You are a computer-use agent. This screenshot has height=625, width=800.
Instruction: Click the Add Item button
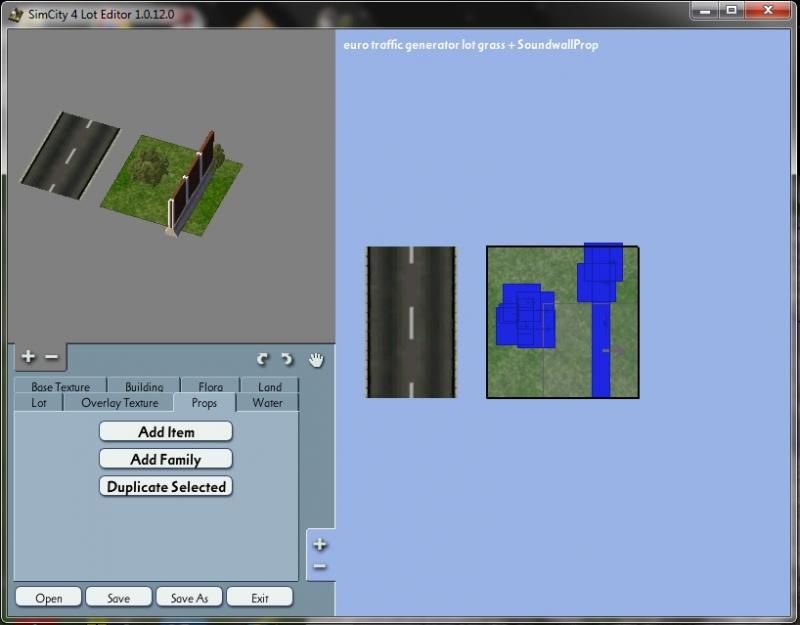tap(166, 432)
